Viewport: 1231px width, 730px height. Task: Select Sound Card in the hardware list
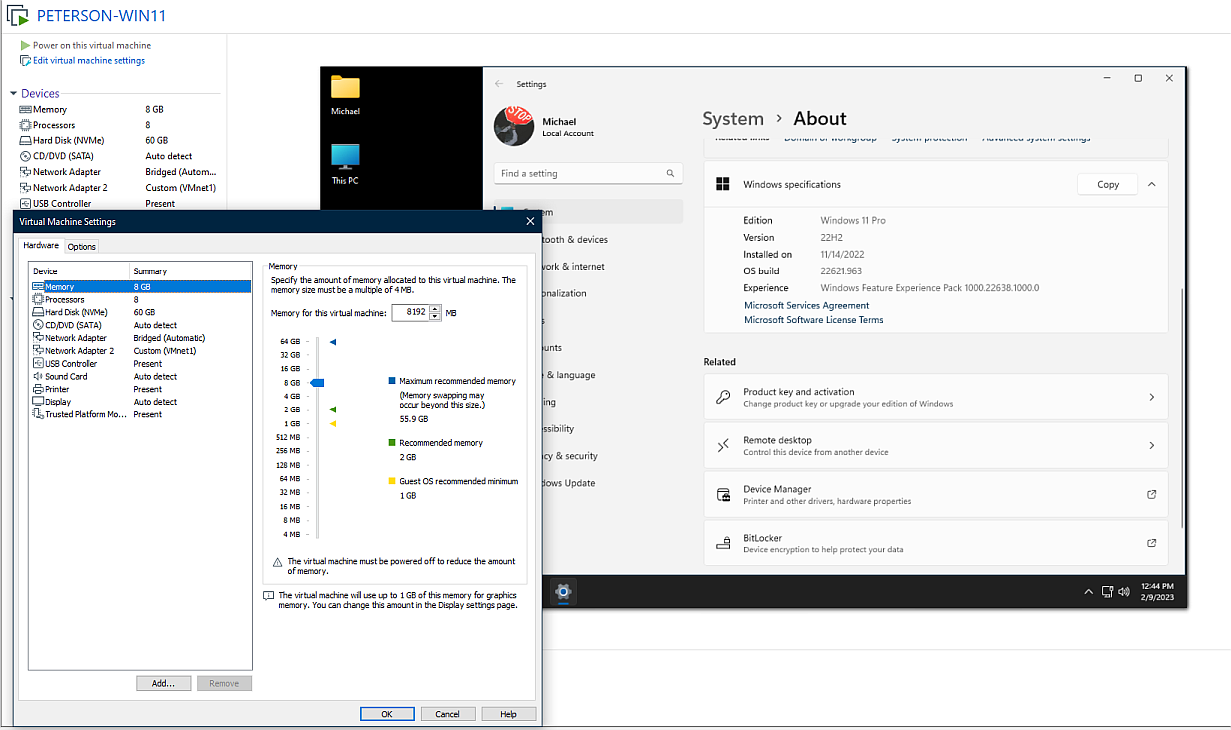[x=66, y=377]
